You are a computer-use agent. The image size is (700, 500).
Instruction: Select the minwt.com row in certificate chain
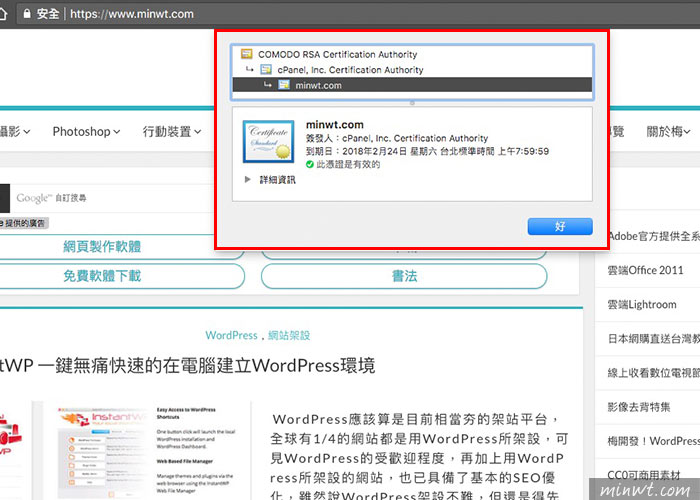[412, 85]
